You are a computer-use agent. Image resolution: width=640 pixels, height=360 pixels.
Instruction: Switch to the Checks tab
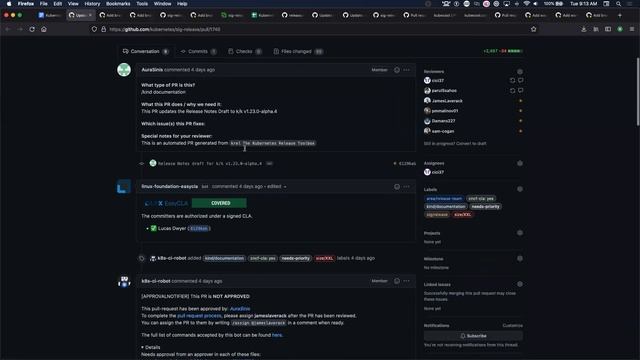click(245, 51)
